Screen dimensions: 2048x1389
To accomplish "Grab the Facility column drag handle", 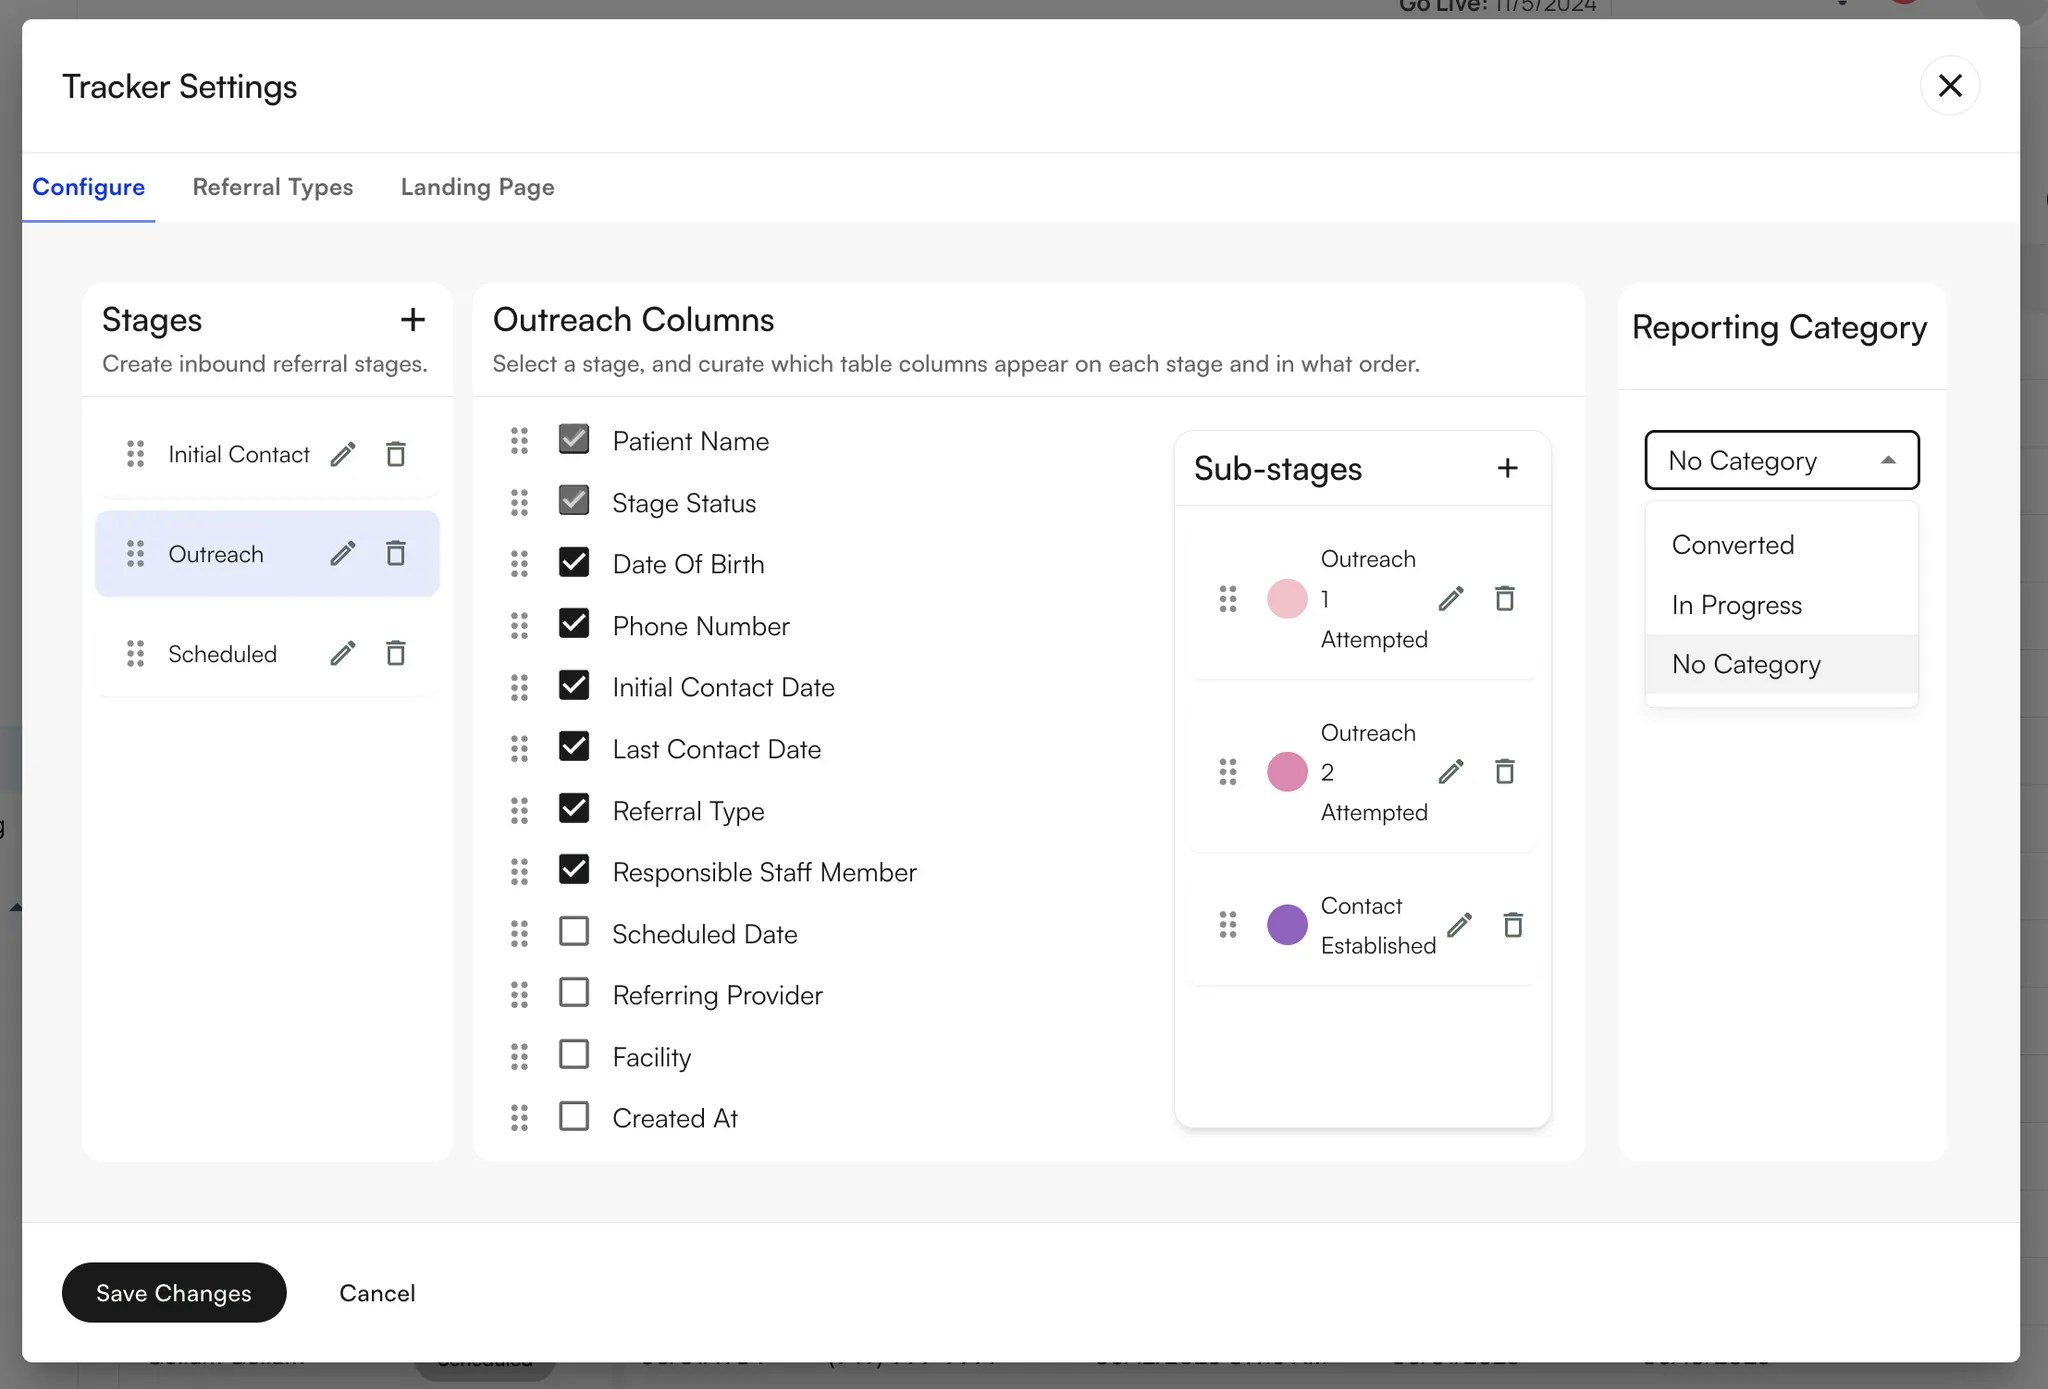I will click(x=519, y=1057).
